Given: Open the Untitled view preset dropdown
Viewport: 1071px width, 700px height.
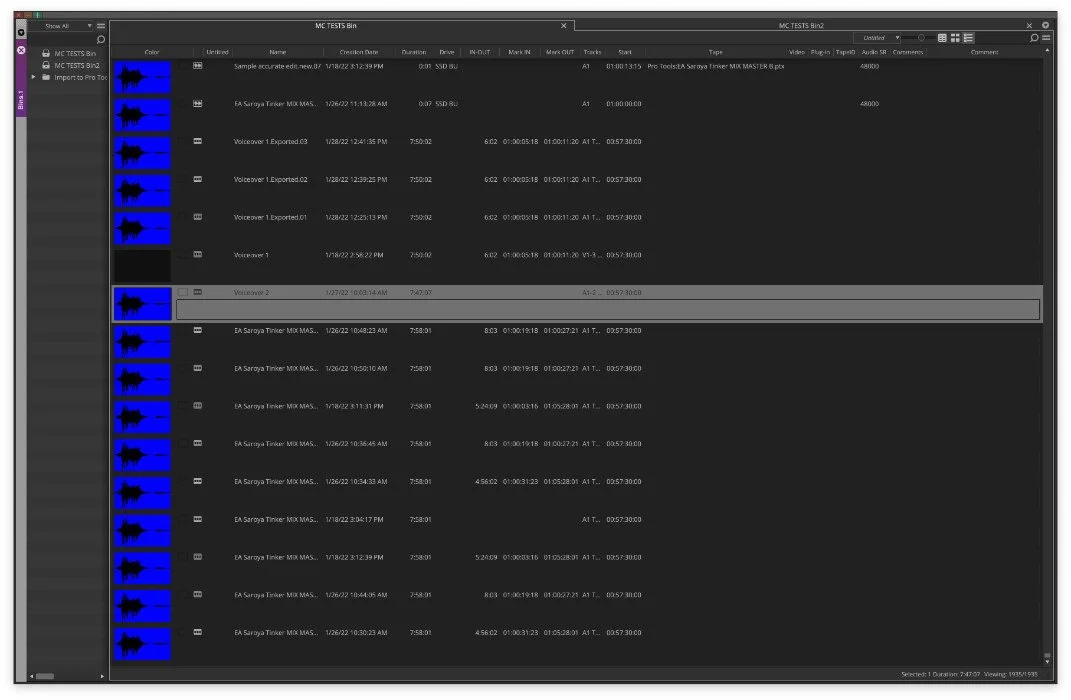Looking at the screenshot, I should (878, 37).
